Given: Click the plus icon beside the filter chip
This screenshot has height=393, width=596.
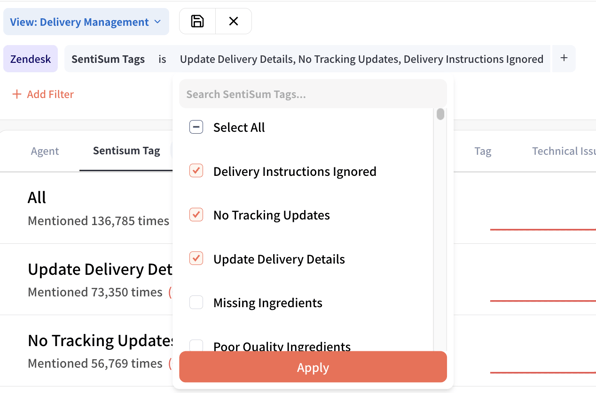Looking at the screenshot, I should tap(564, 58).
